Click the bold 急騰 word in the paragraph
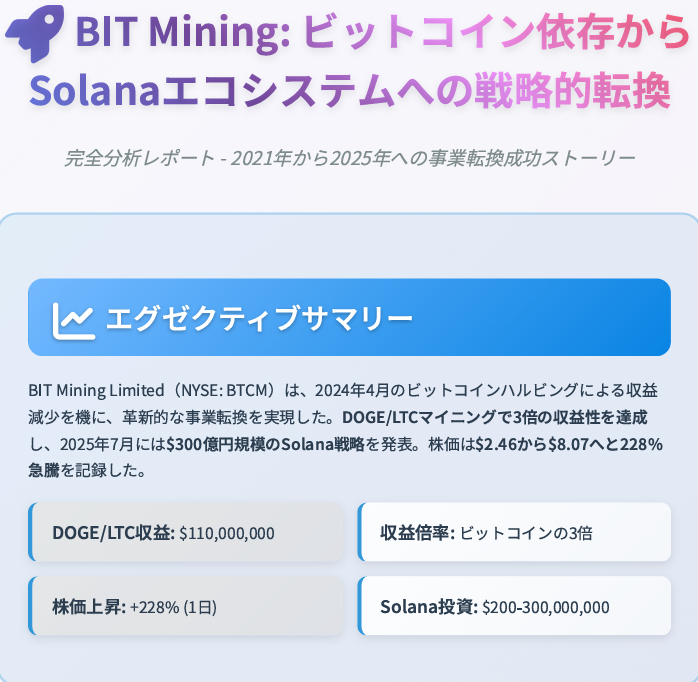Image resolution: width=698 pixels, height=682 pixels. point(44,470)
